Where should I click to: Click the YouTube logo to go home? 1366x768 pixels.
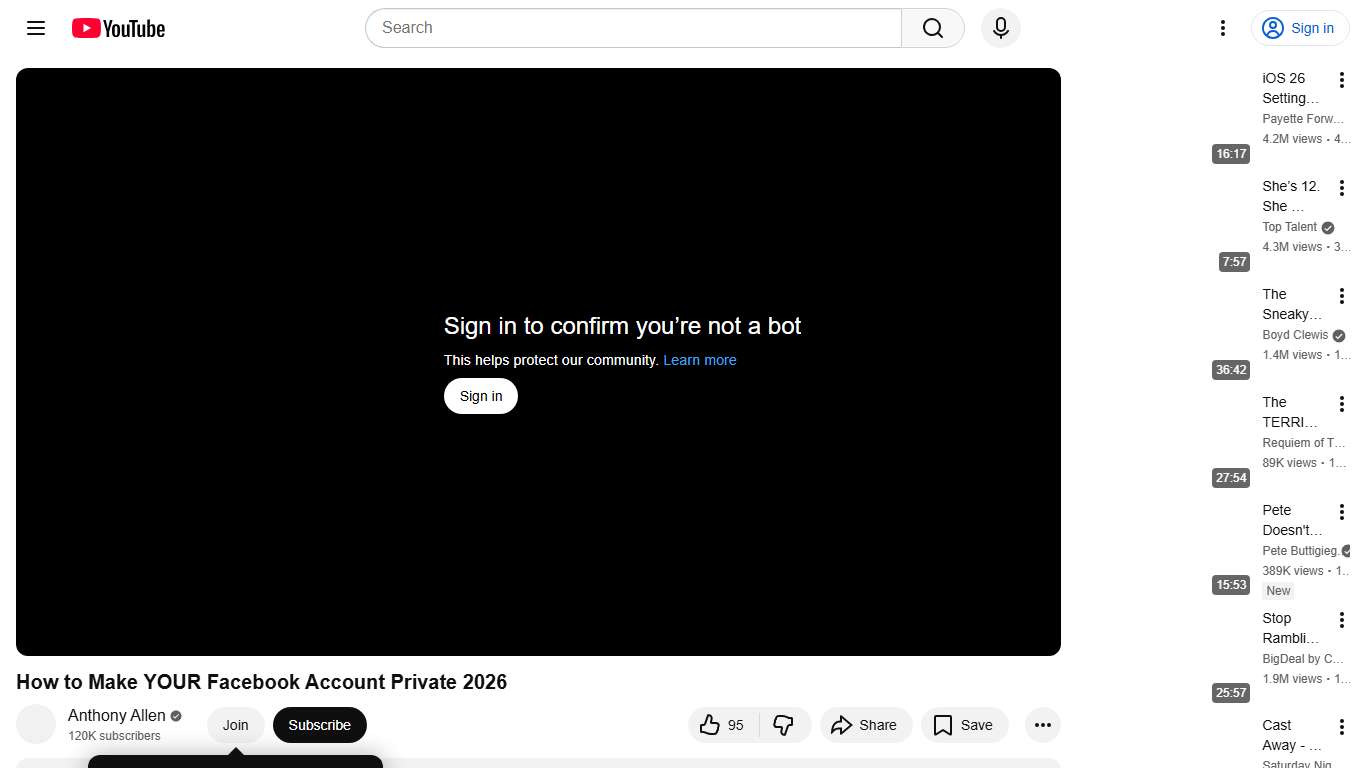tap(117, 28)
